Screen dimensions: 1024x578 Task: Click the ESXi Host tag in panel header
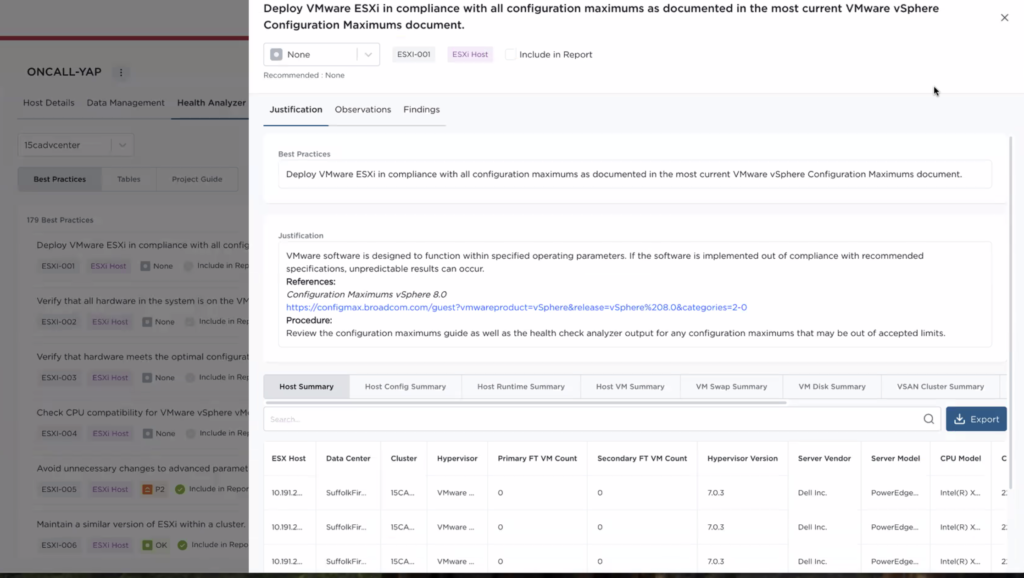pos(470,55)
